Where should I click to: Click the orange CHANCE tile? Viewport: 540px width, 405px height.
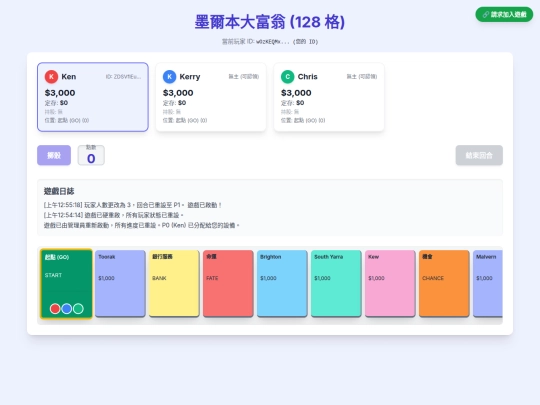coord(444,283)
